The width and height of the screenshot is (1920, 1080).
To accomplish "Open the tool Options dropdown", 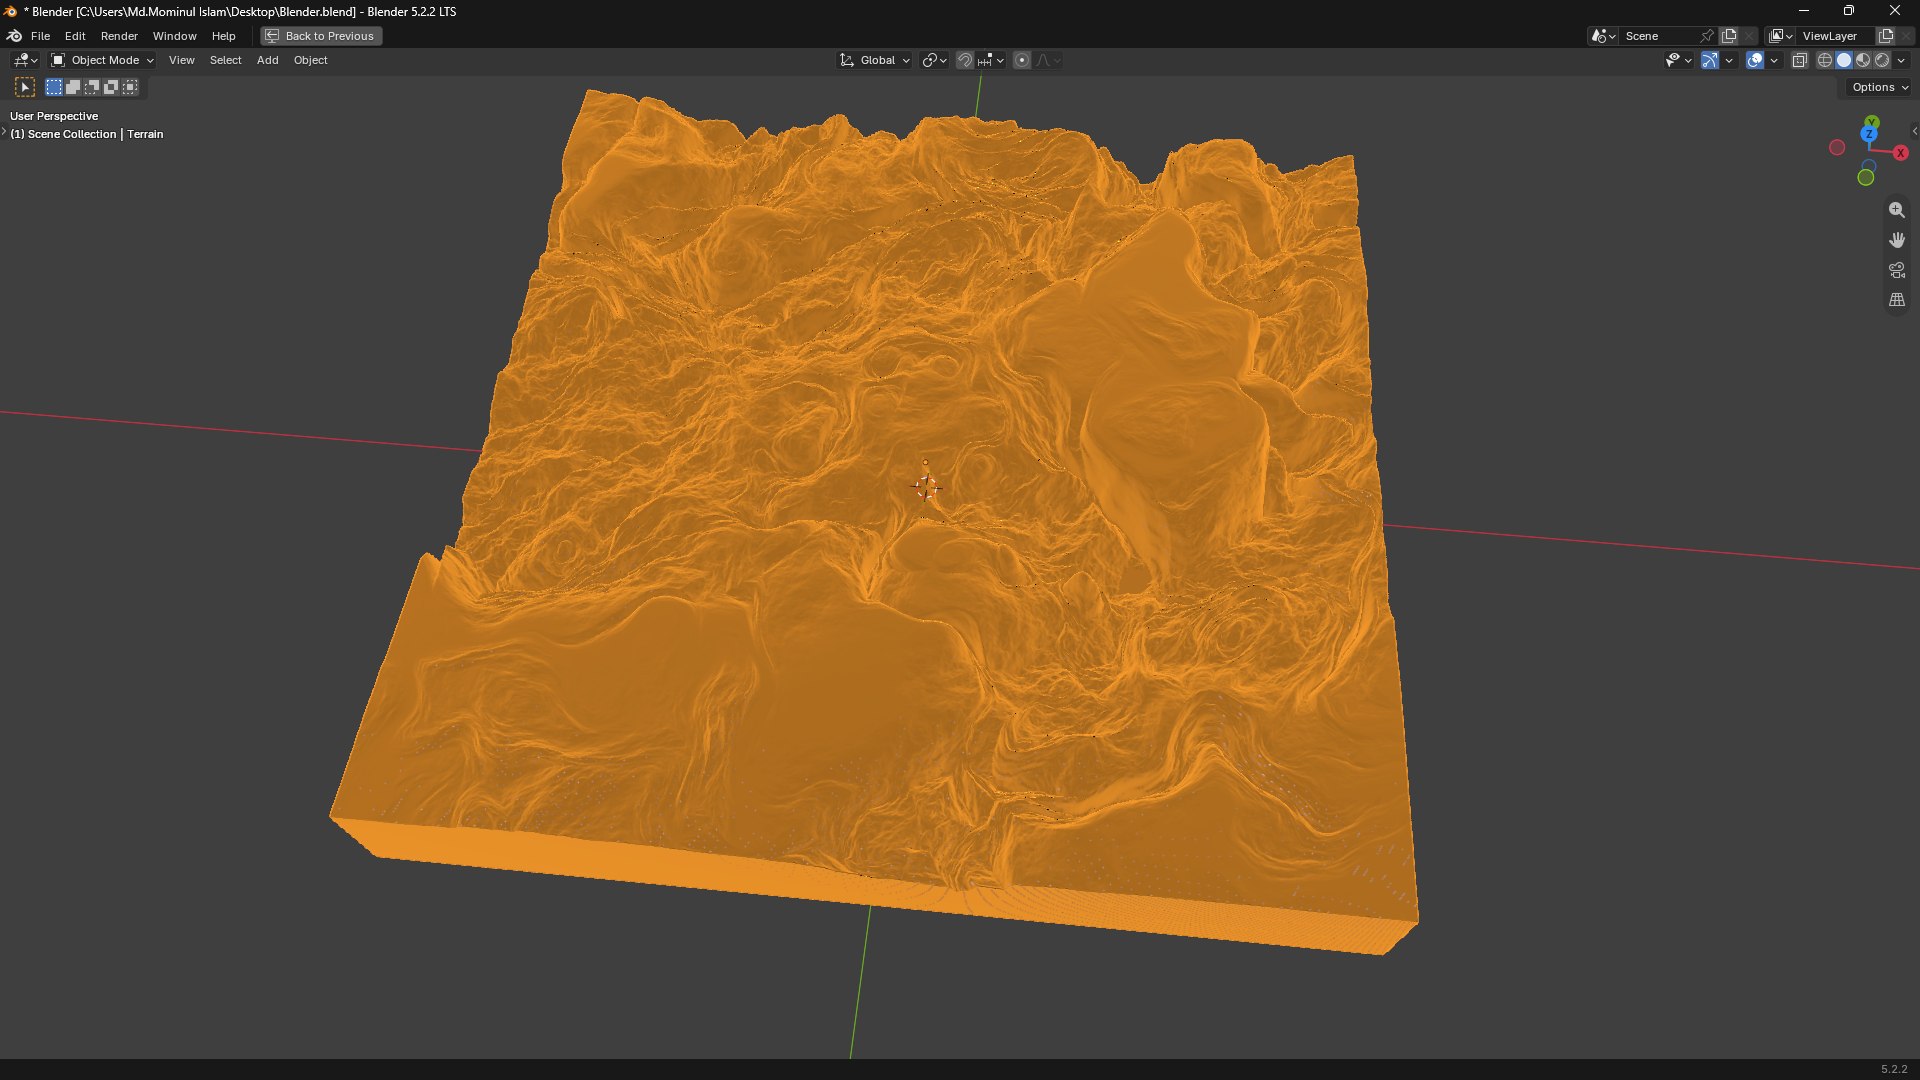I will pyautogui.click(x=1879, y=87).
